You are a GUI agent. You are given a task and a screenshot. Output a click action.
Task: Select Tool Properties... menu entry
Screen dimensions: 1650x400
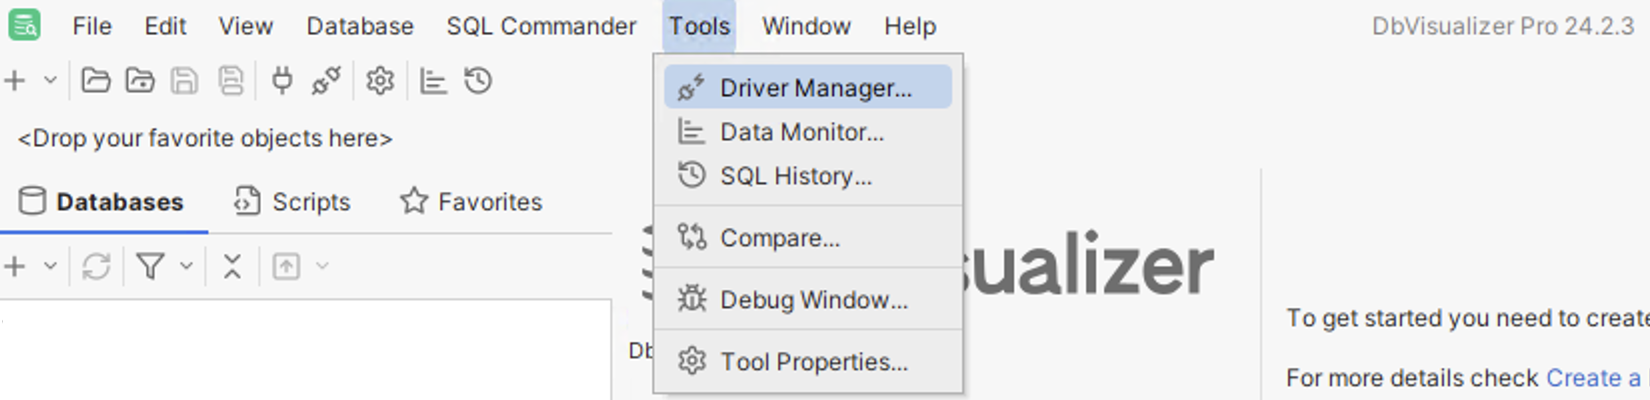tap(808, 362)
